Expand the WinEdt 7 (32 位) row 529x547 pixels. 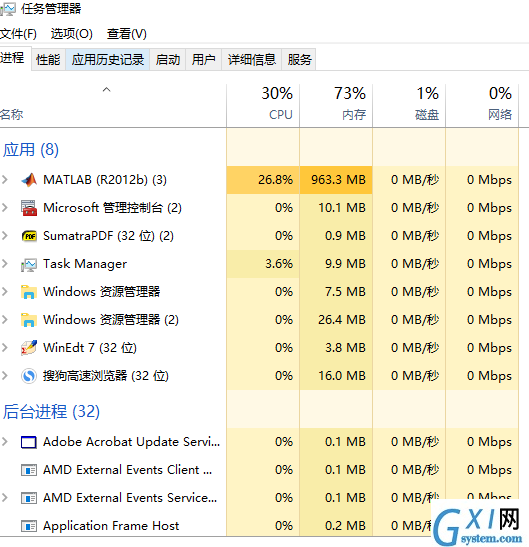click(x=5, y=347)
